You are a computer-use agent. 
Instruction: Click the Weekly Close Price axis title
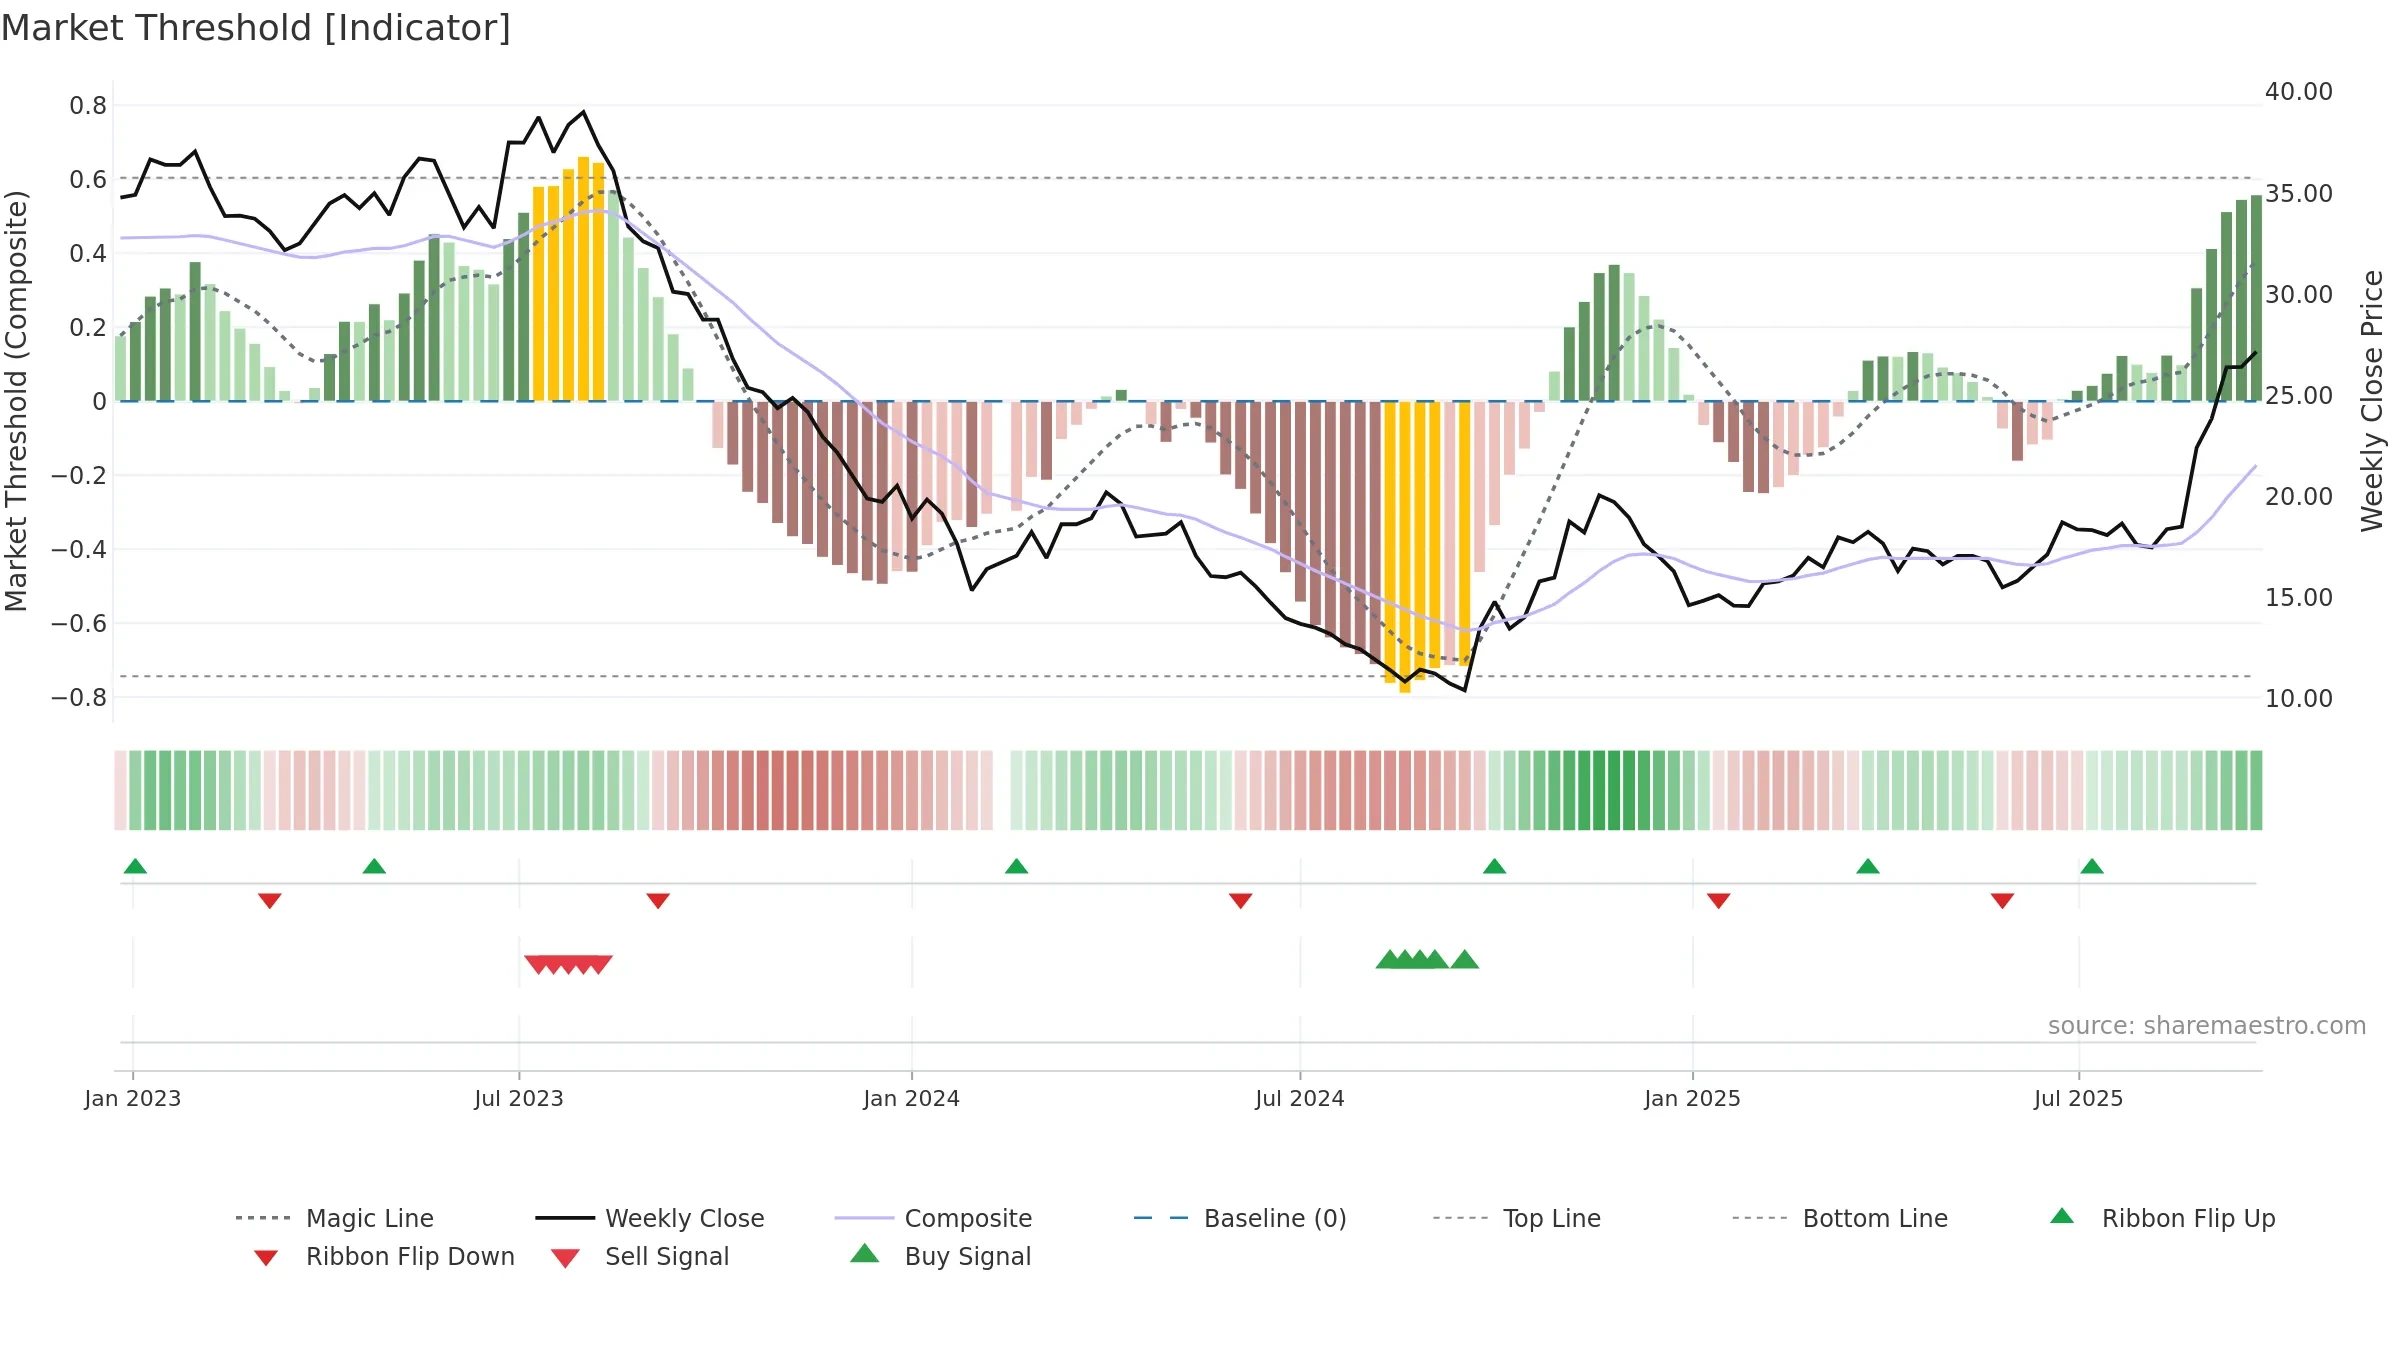pos(2373,400)
